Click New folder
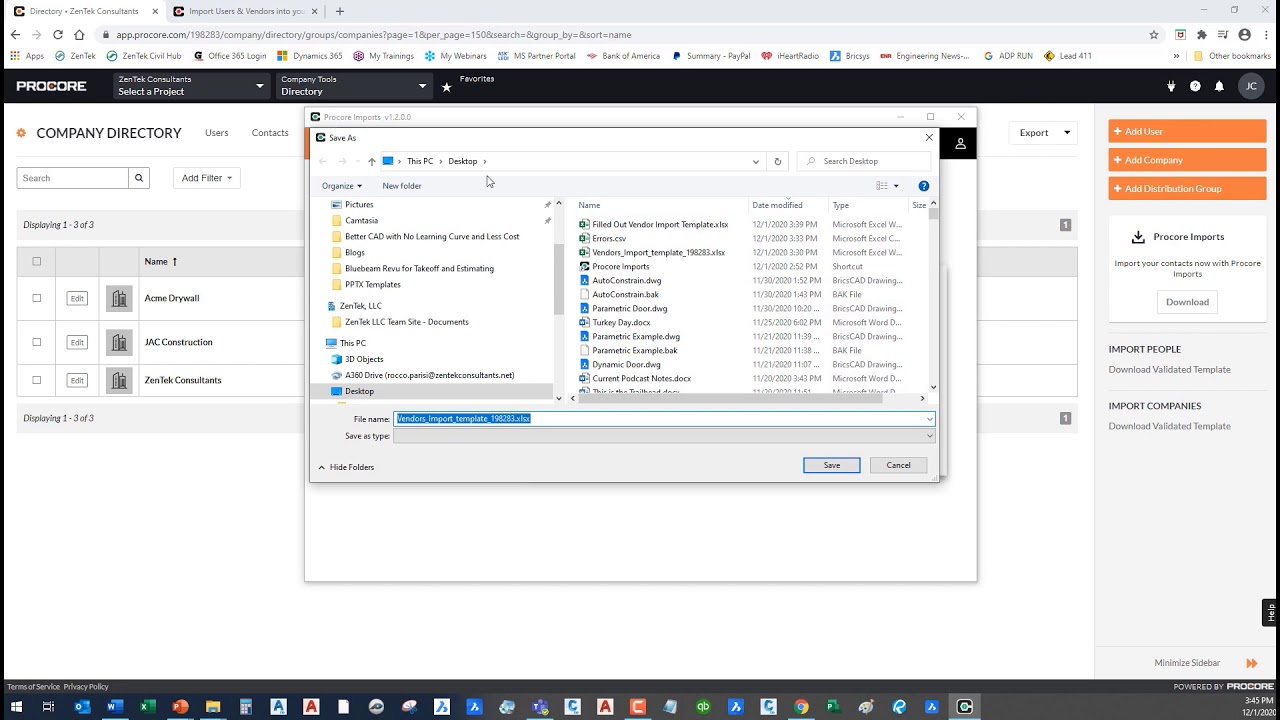Screen dimensions: 1280x720 point(402,186)
